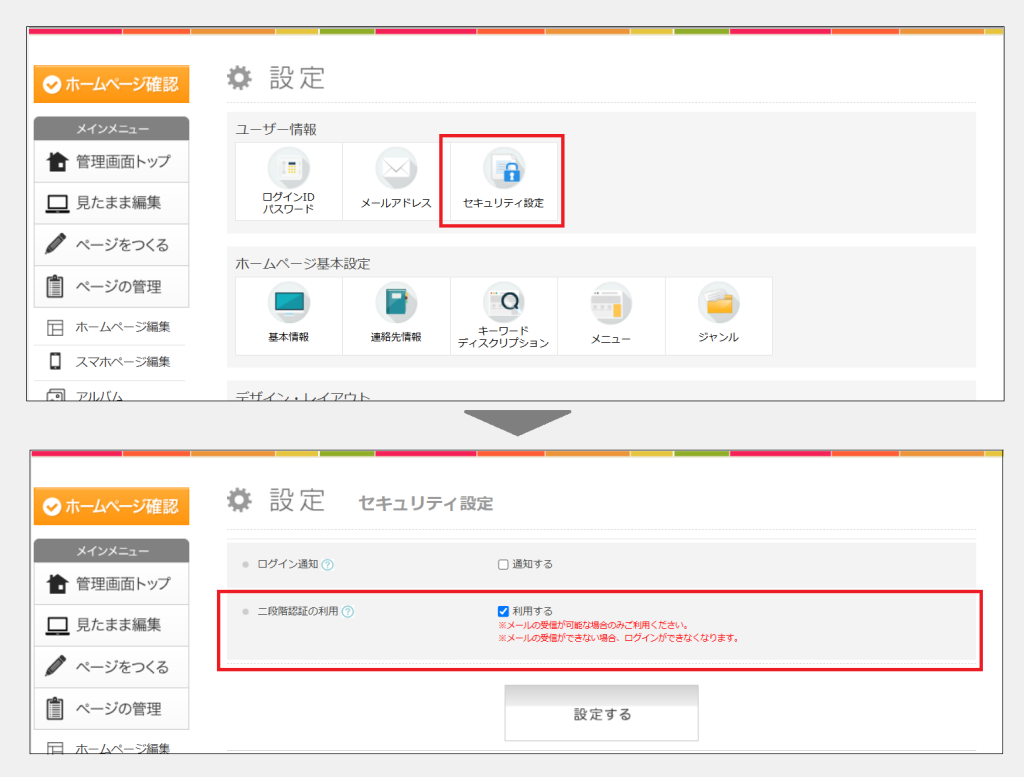Open the メールアドレス email settings icon

(395, 178)
